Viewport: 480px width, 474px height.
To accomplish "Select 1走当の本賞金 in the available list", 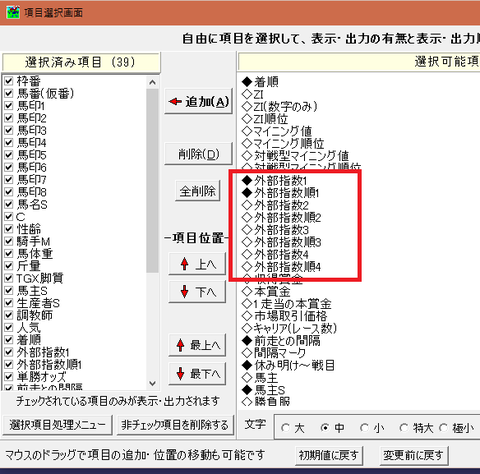I will coord(287,304).
